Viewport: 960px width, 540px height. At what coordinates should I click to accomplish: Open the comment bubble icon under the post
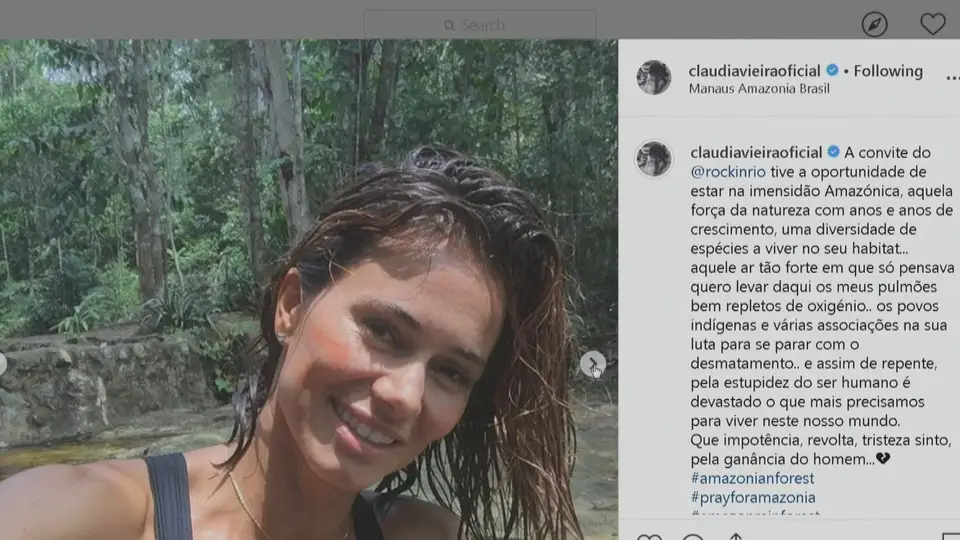693,536
